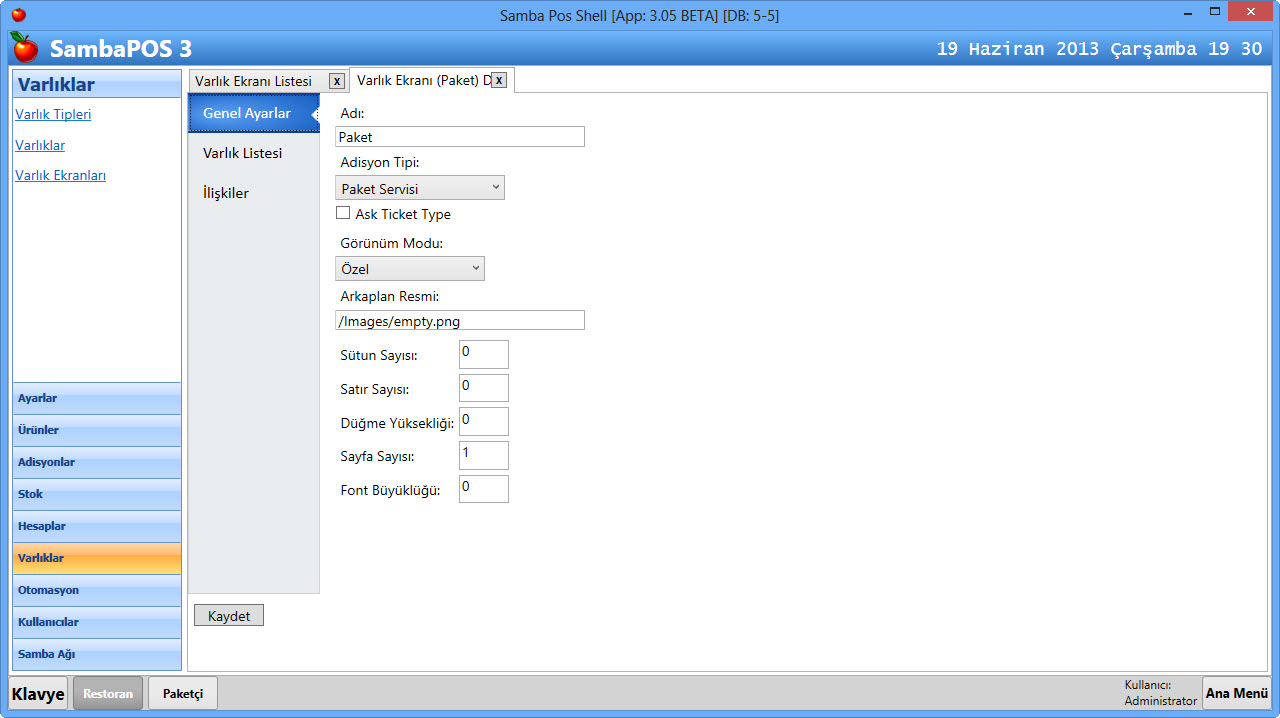Open the İlişkiler section
Viewport: 1280px width, 718px height.
(x=226, y=193)
